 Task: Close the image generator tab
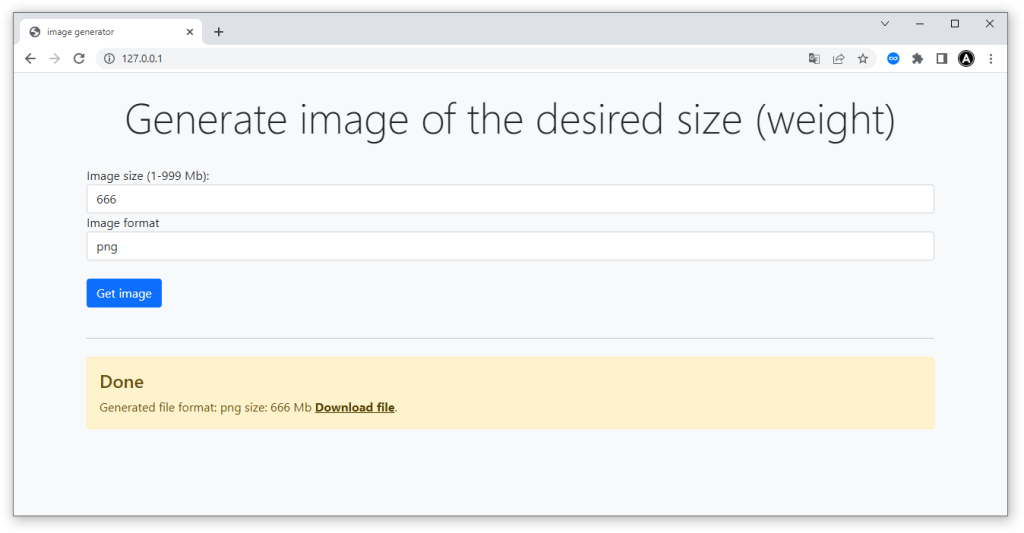(190, 32)
